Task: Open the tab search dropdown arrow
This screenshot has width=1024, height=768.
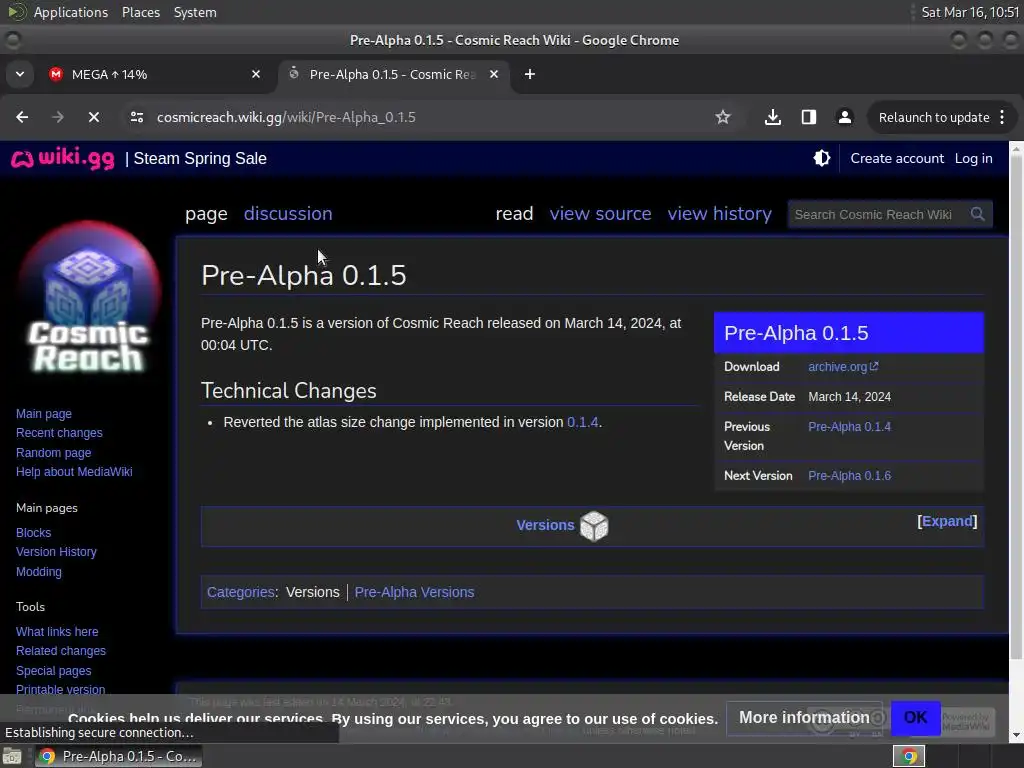Action: coord(20,74)
